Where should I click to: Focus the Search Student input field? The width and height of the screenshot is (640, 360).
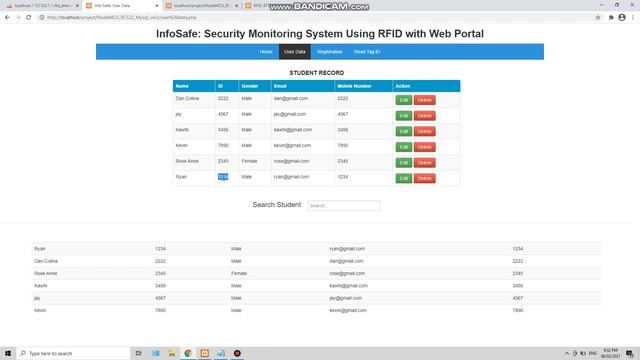(344, 206)
